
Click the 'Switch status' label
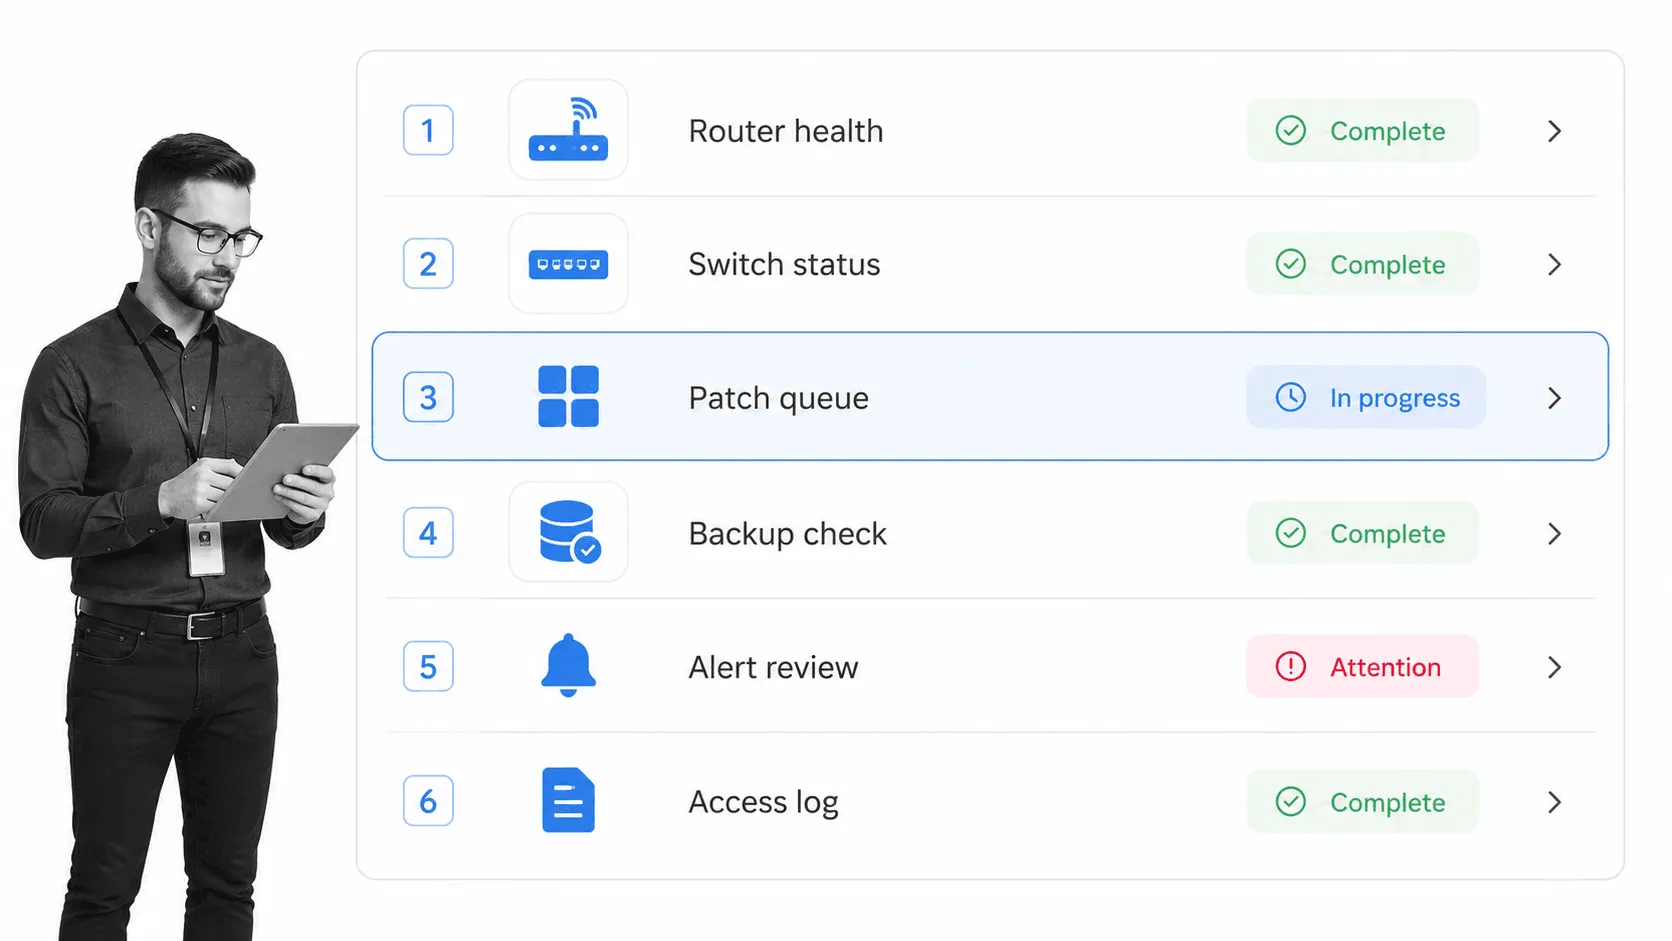pos(784,264)
